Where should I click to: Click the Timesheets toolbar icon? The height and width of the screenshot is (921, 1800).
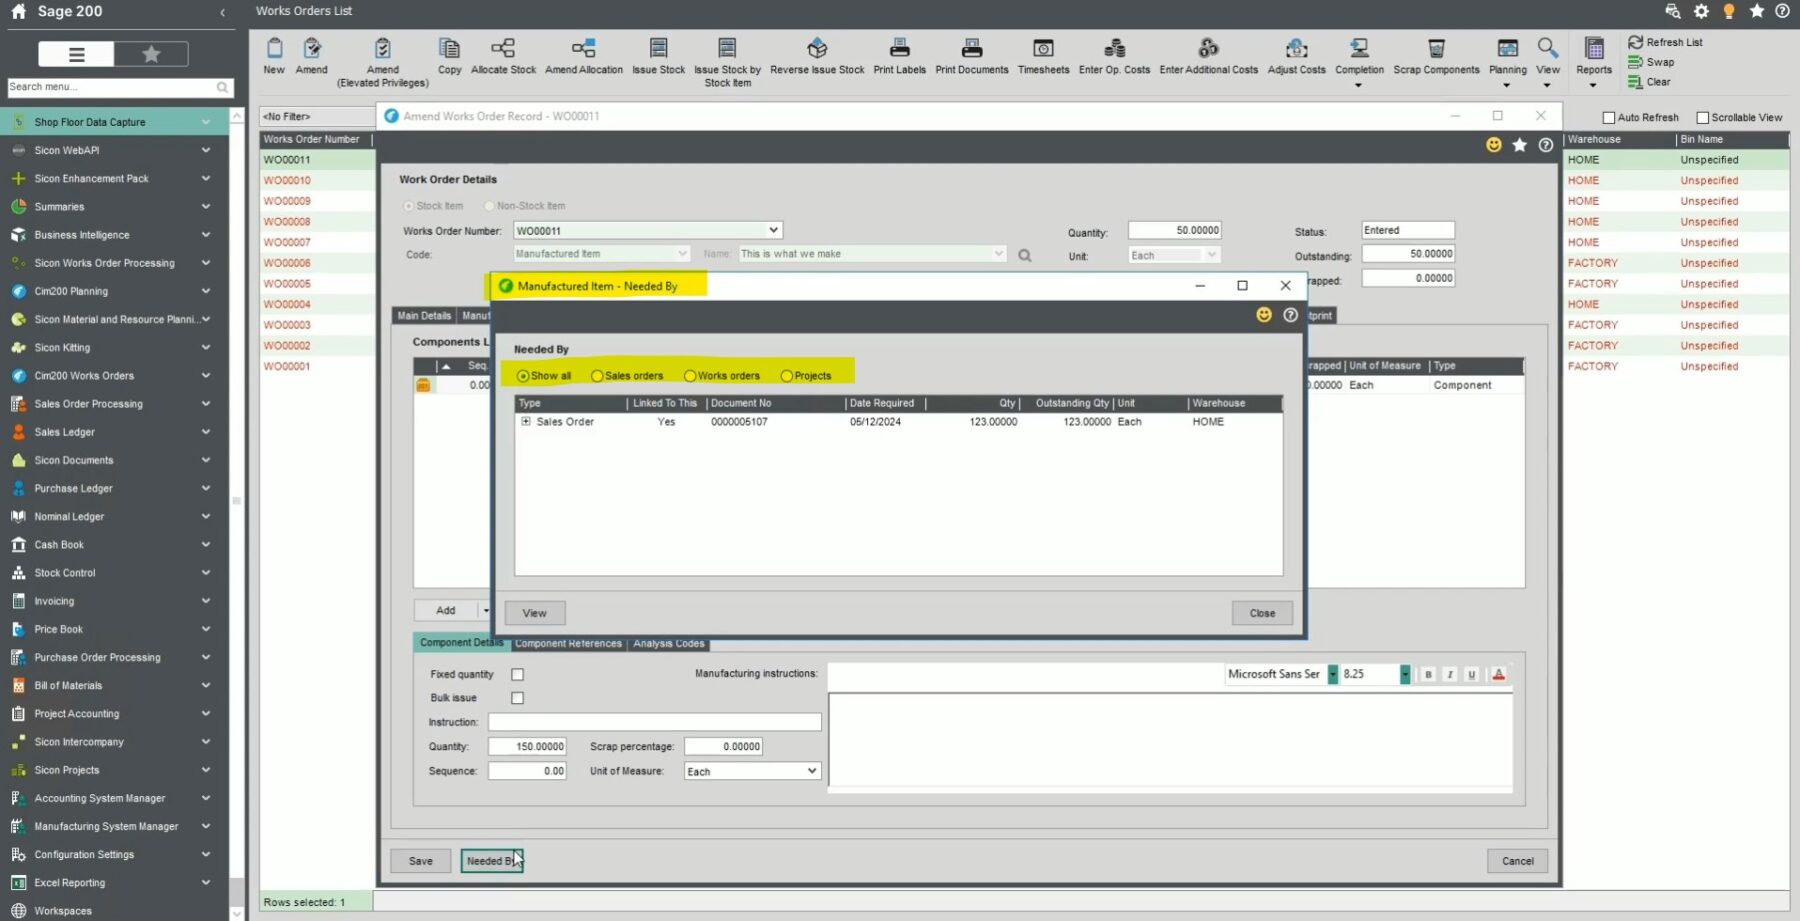pyautogui.click(x=1043, y=49)
